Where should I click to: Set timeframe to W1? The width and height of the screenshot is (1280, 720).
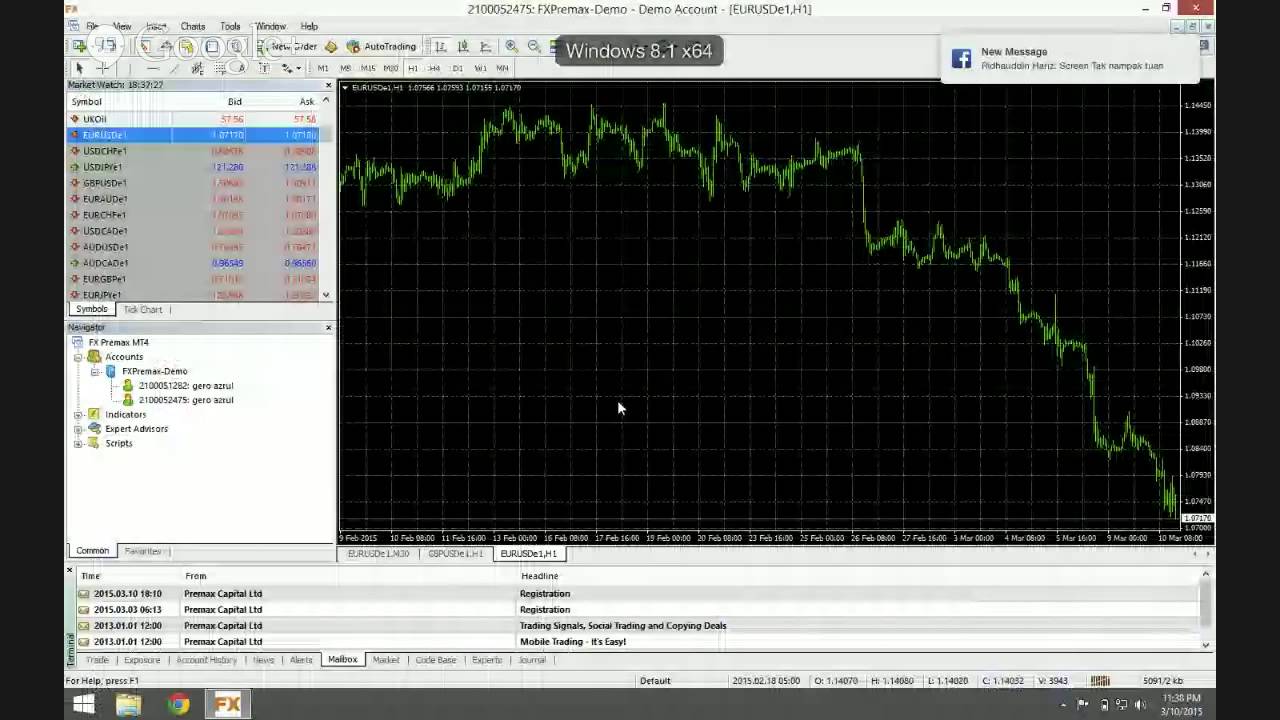(x=480, y=68)
